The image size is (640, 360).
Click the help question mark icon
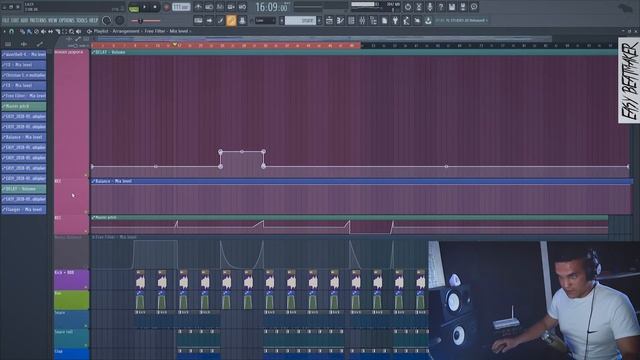pyautogui.click(x=441, y=7)
